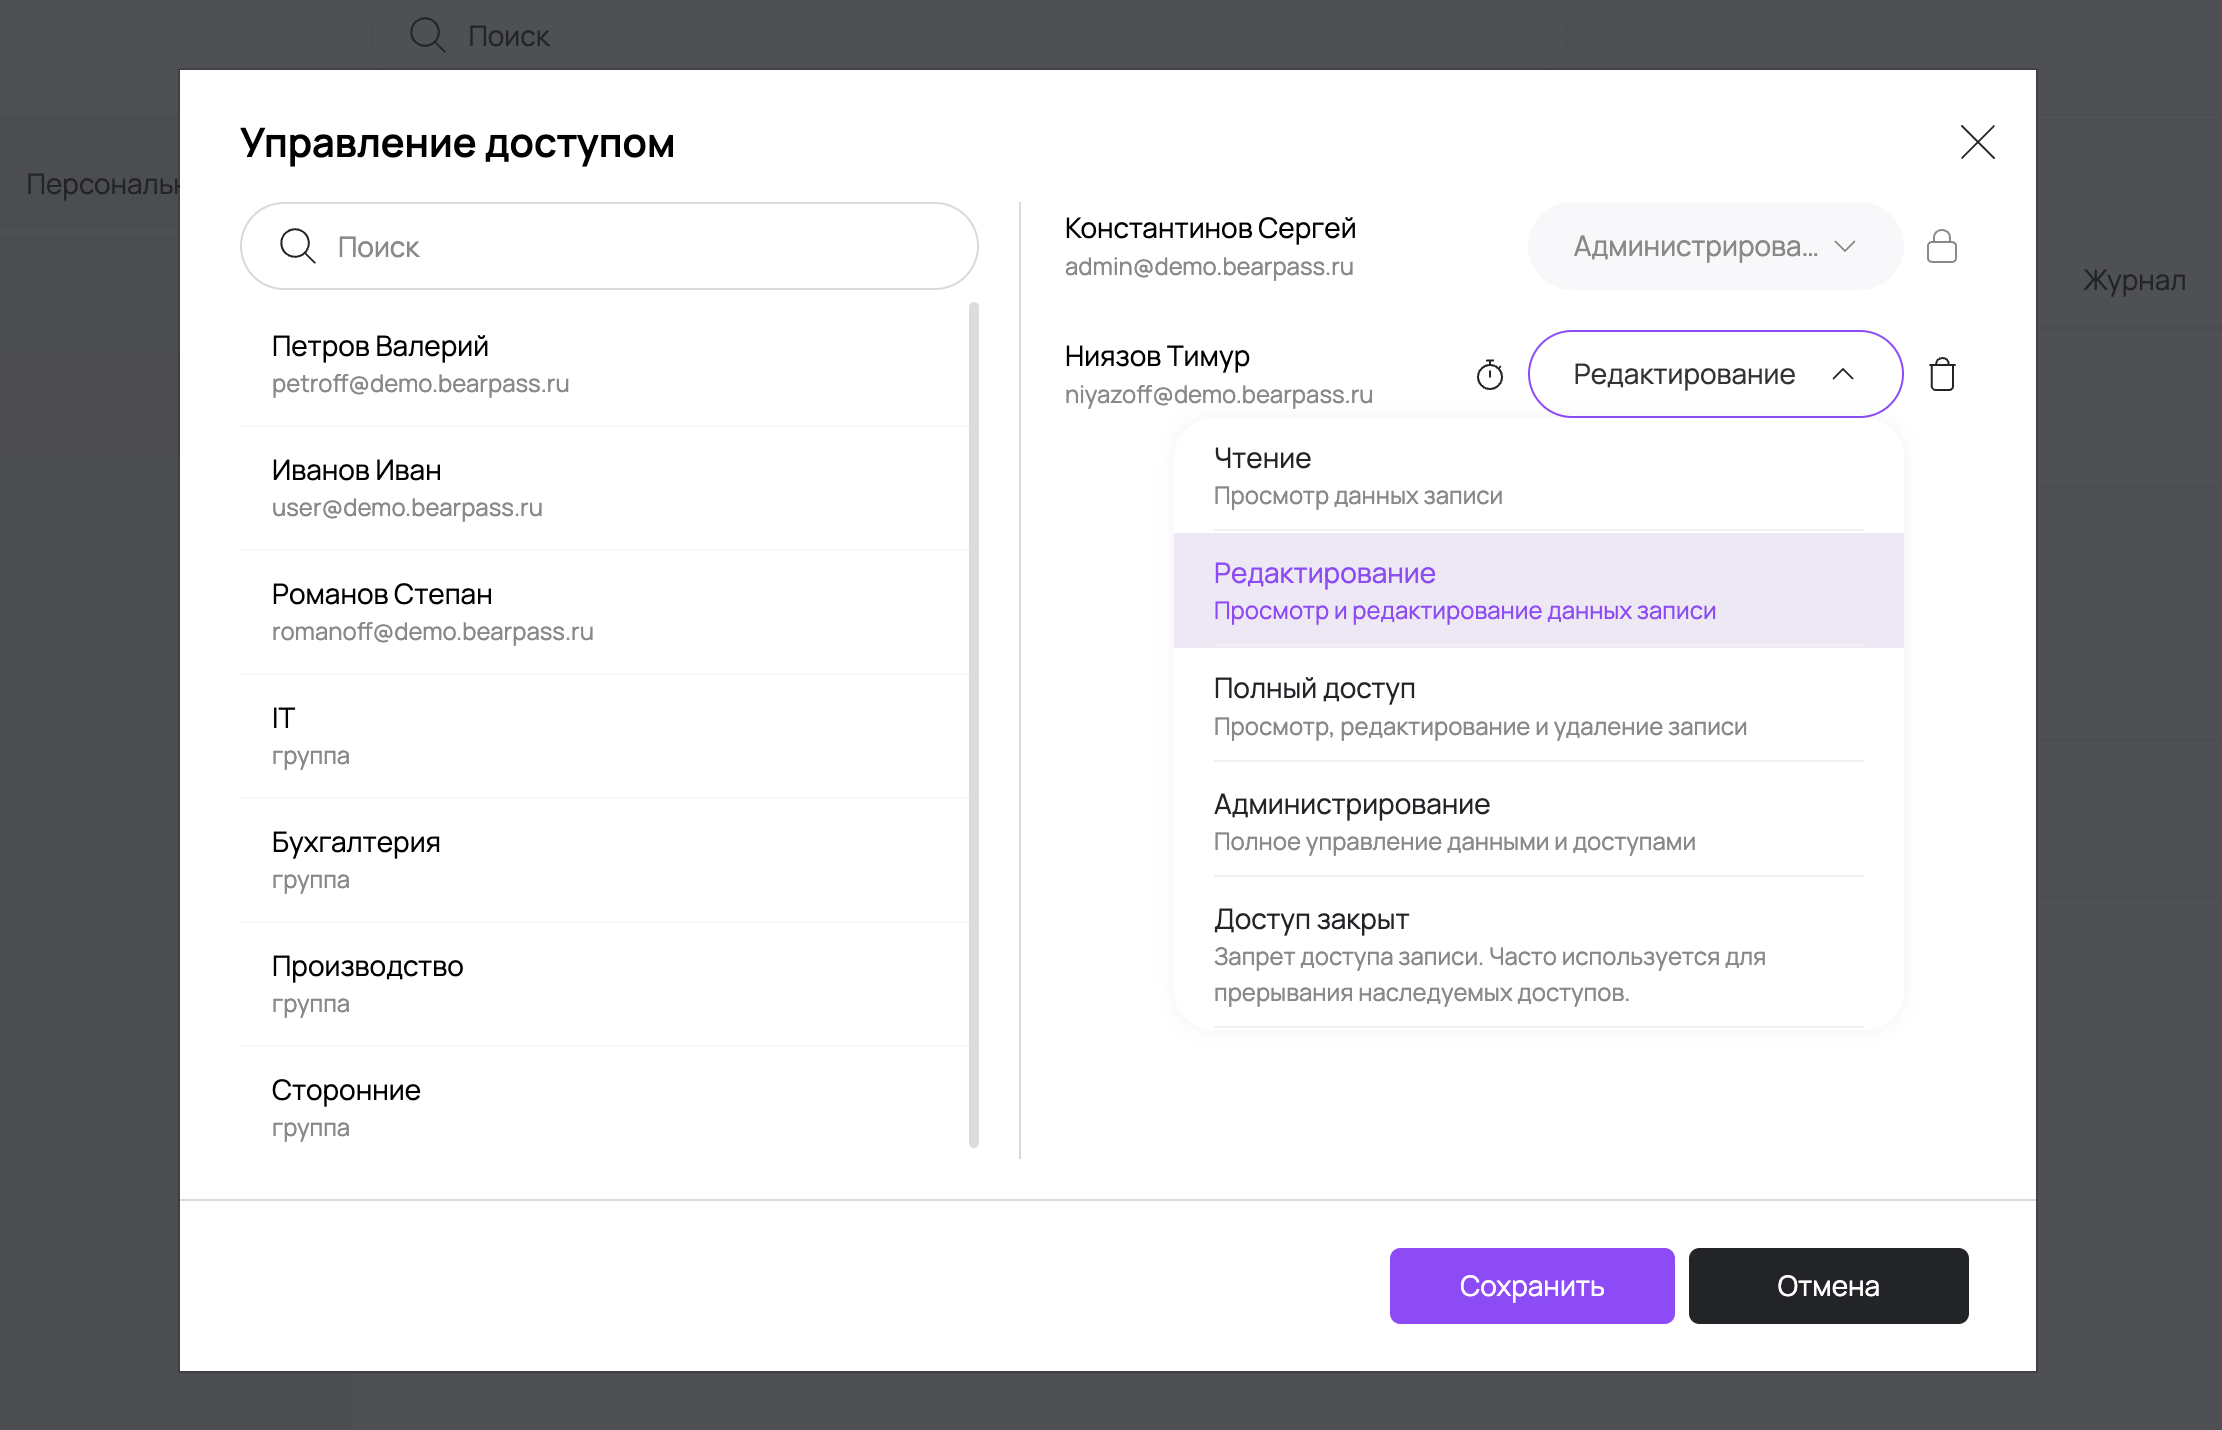This screenshot has width=2222, height=1430.
Task: Click the Поиск input field in the modal
Action: click(608, 246)
